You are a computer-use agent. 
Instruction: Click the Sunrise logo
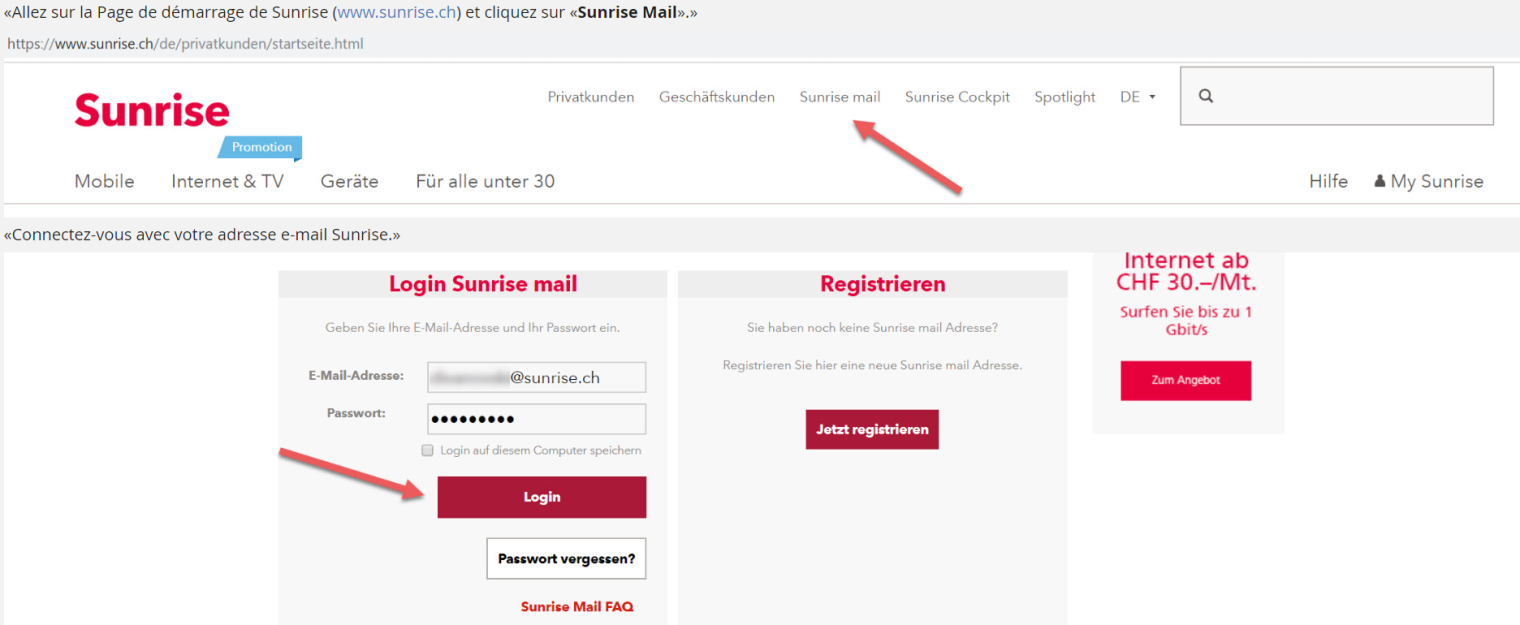(x=151, y=110)
